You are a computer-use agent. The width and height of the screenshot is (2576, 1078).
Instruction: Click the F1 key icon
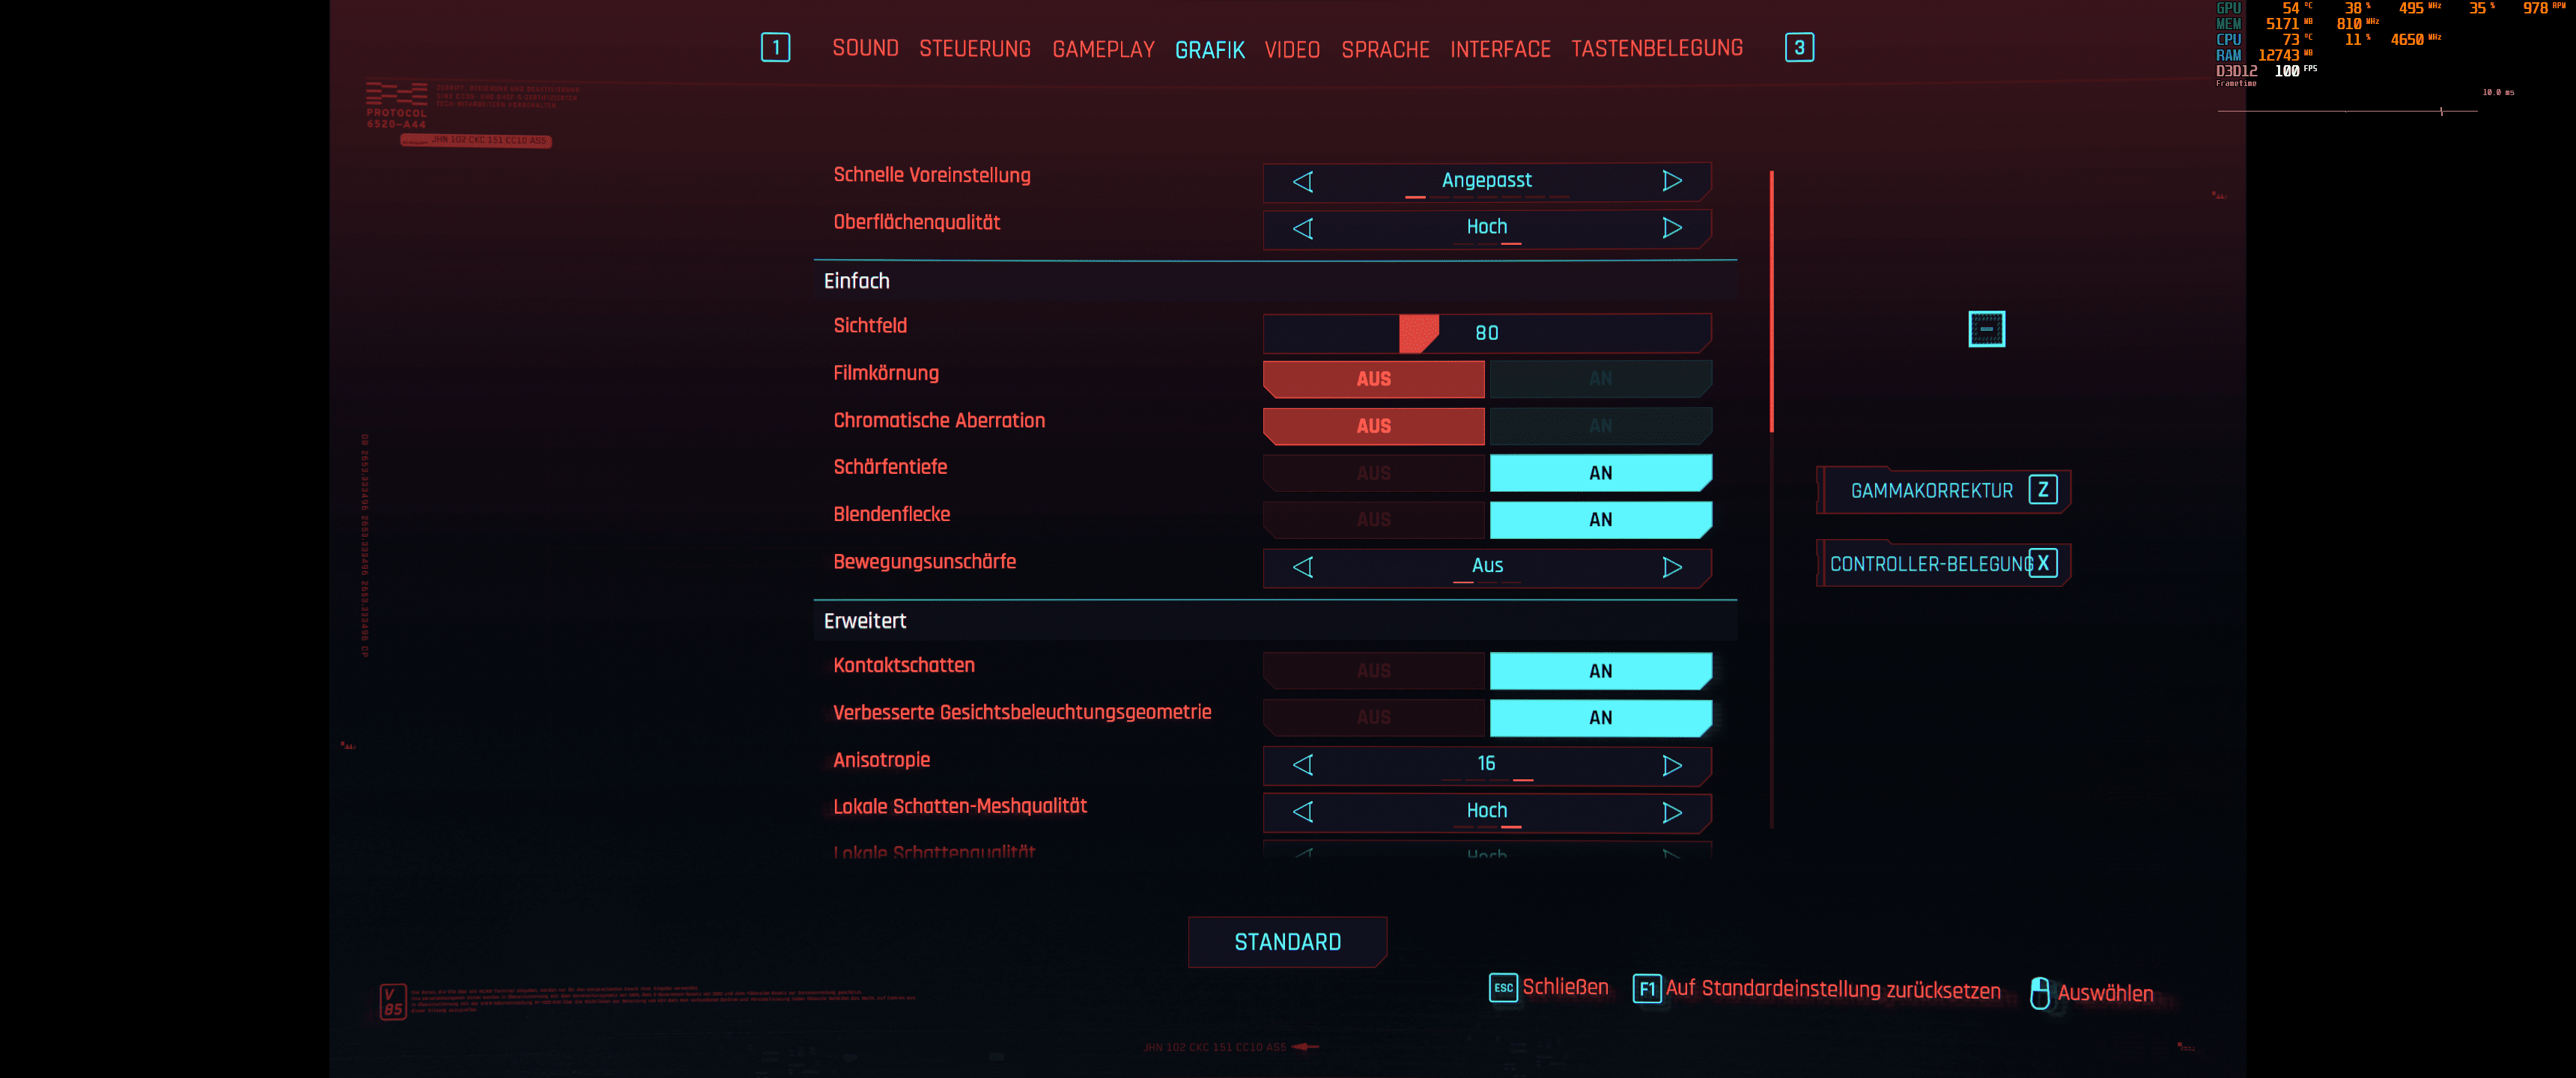click(1647, 989)
